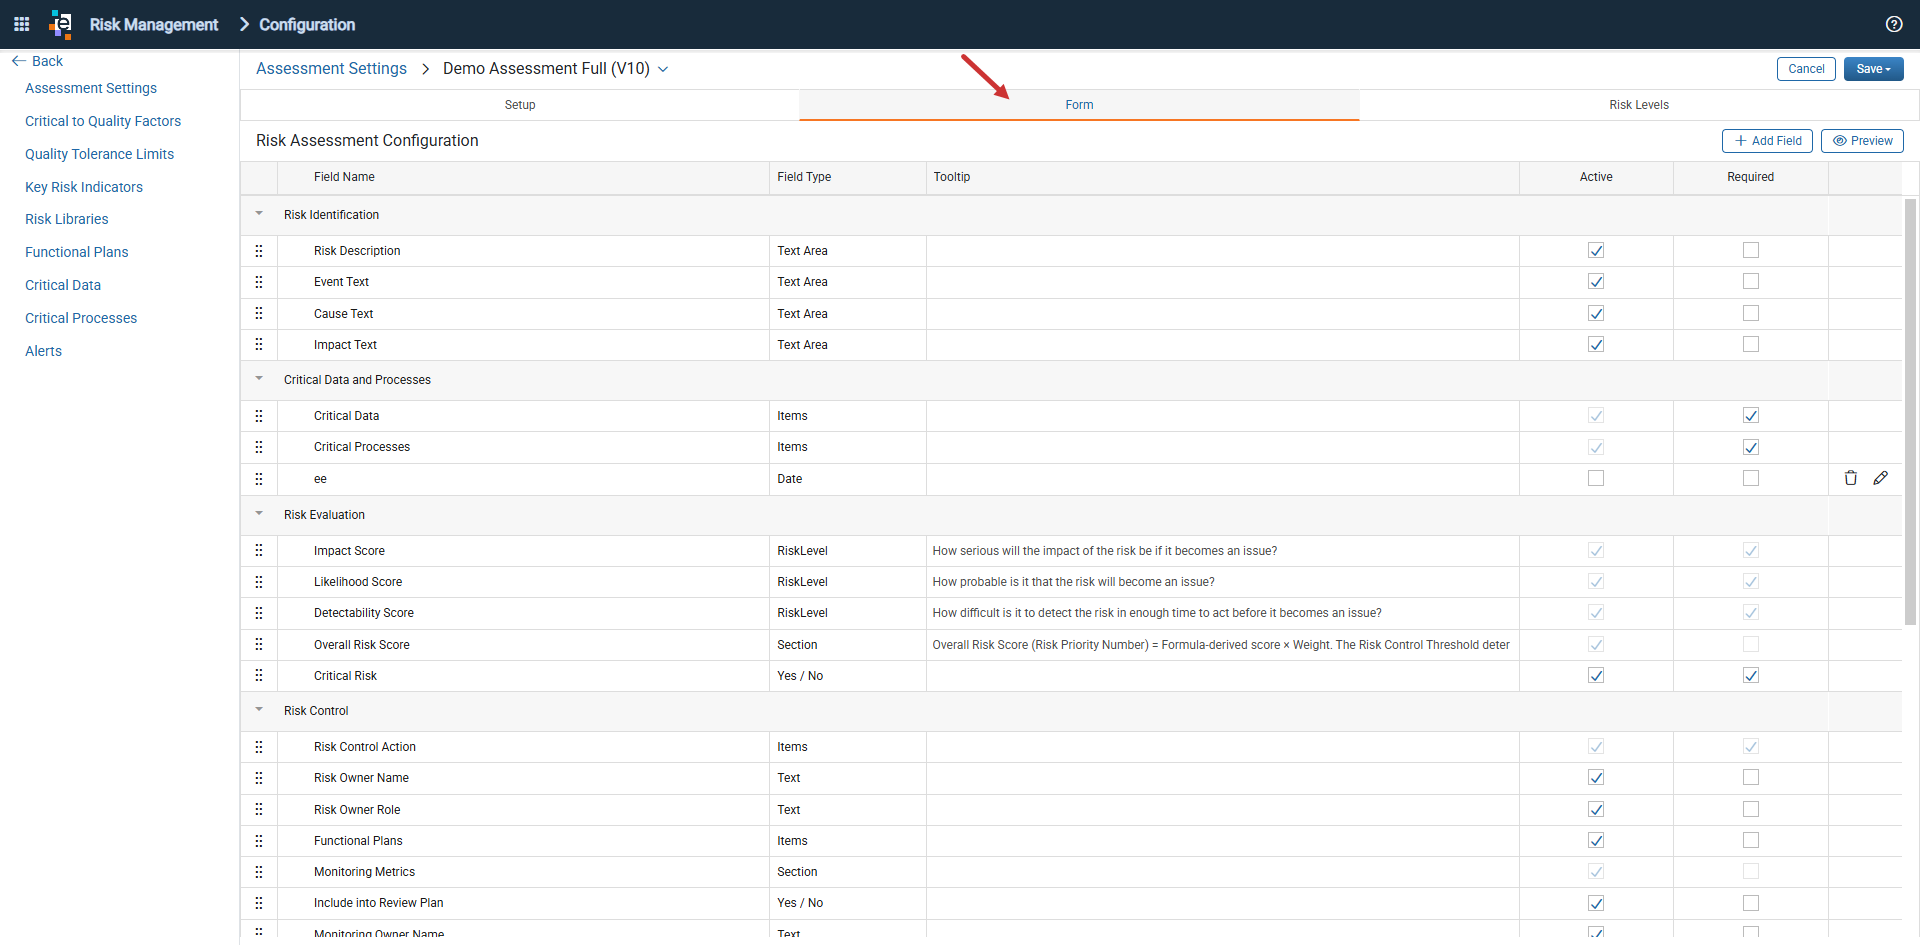The image size is (1920, 945).
Task: Open Assessment Settings in the sidebar
Action: [x=91, y=88]
